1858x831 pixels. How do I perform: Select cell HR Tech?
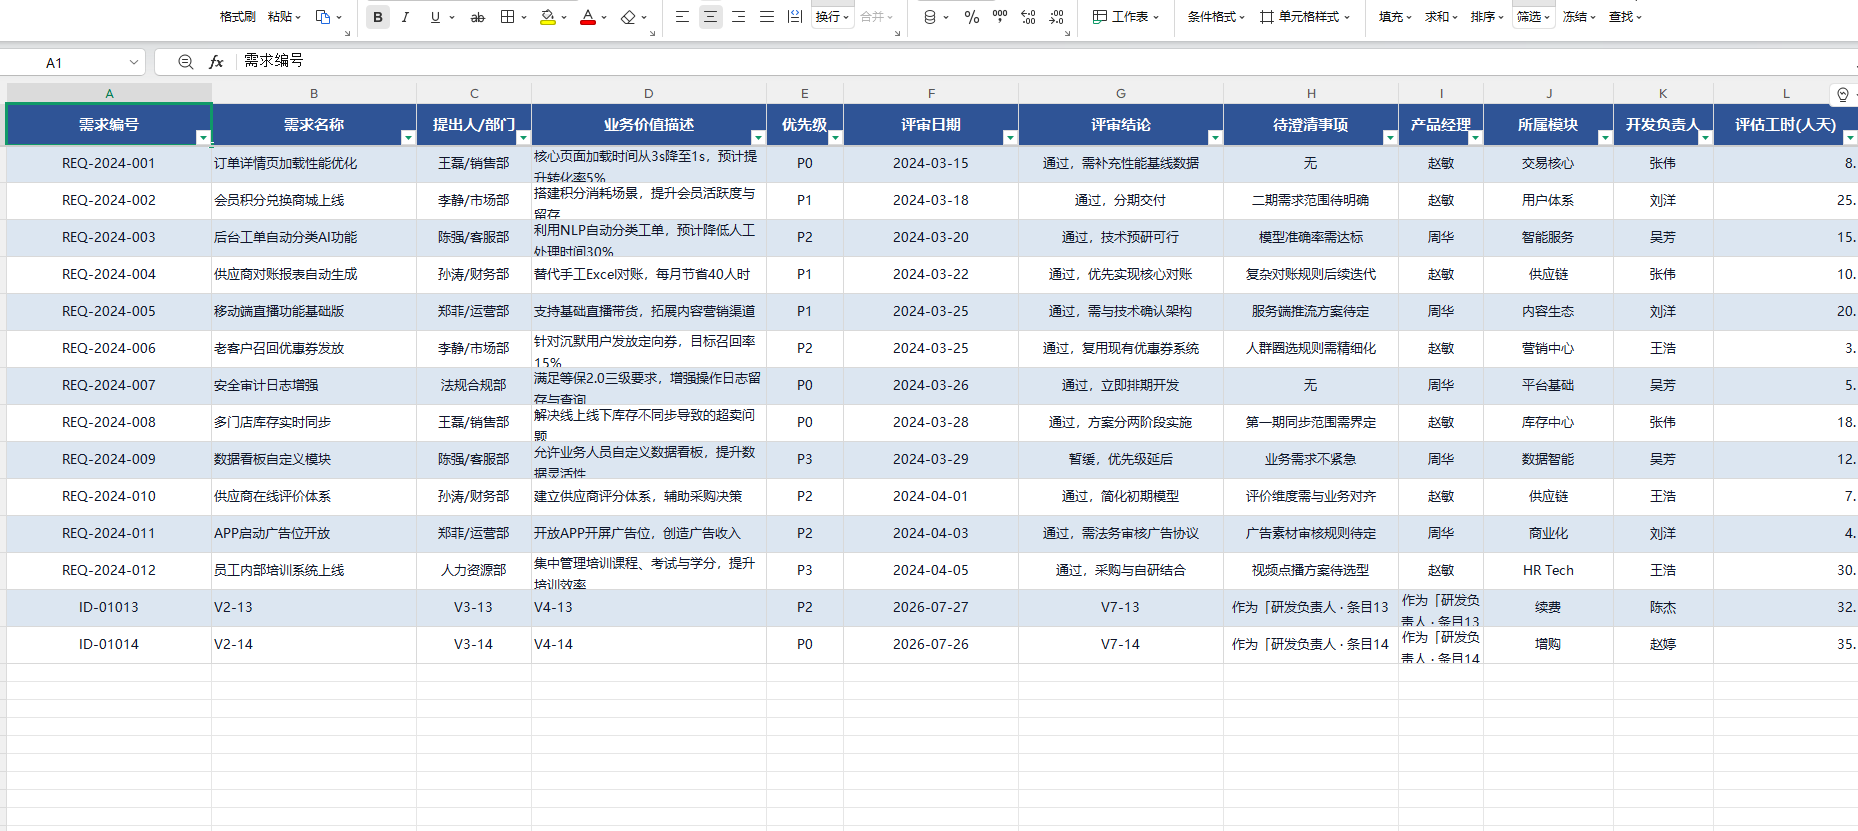[x=1548, y=570]
